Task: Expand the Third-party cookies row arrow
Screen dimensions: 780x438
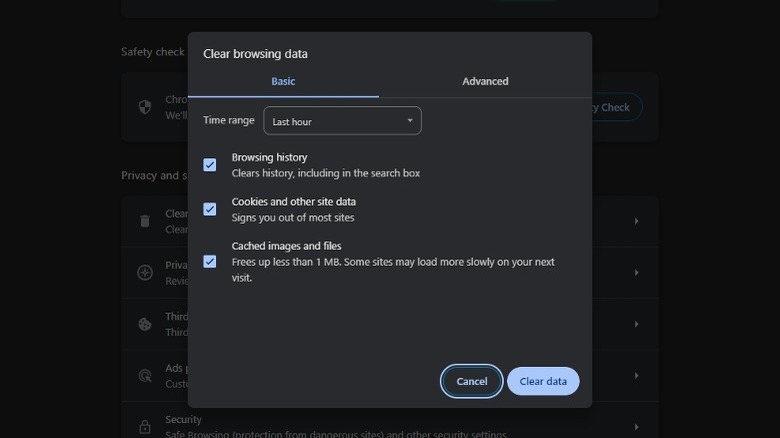Action: [636, 324]
